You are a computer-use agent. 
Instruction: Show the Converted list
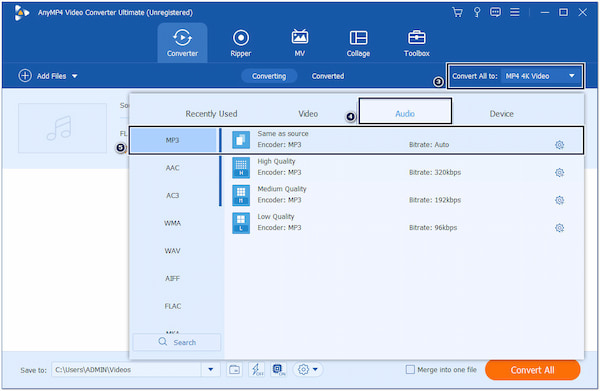point(328,76)
